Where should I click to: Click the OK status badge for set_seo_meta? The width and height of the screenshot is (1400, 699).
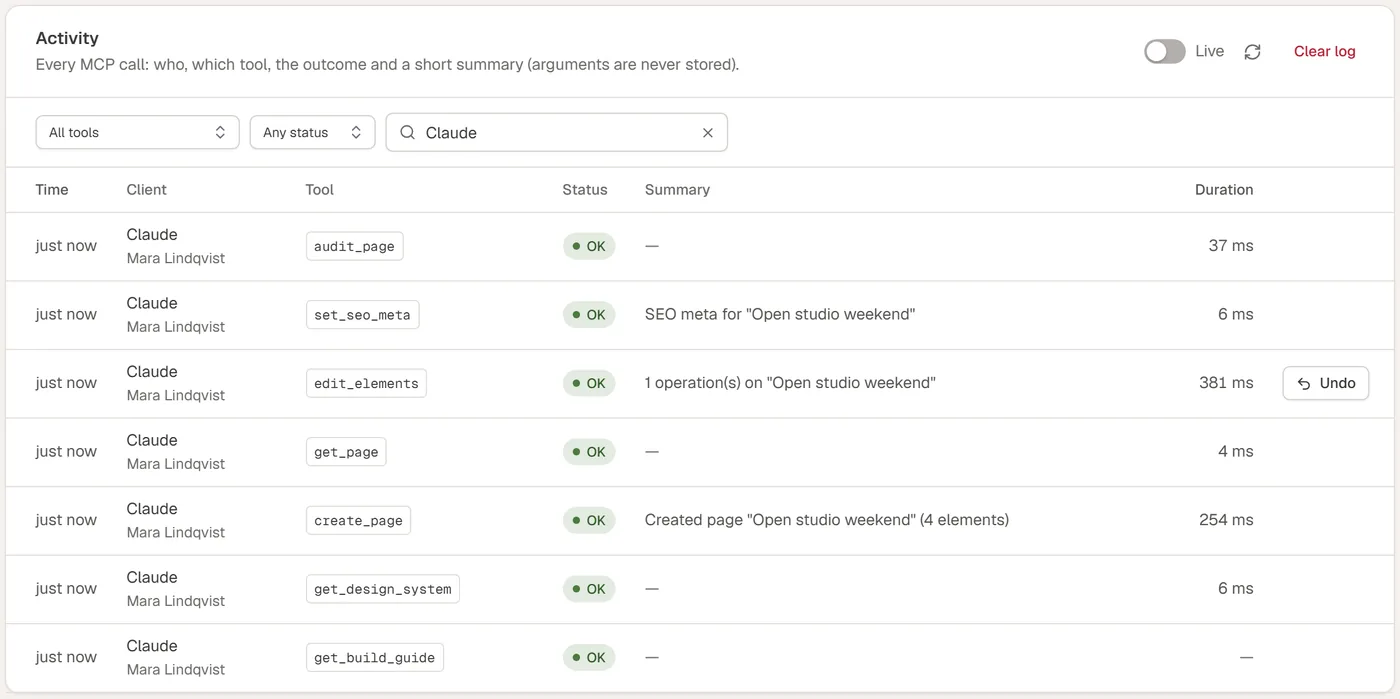click(x=589, y=315)
